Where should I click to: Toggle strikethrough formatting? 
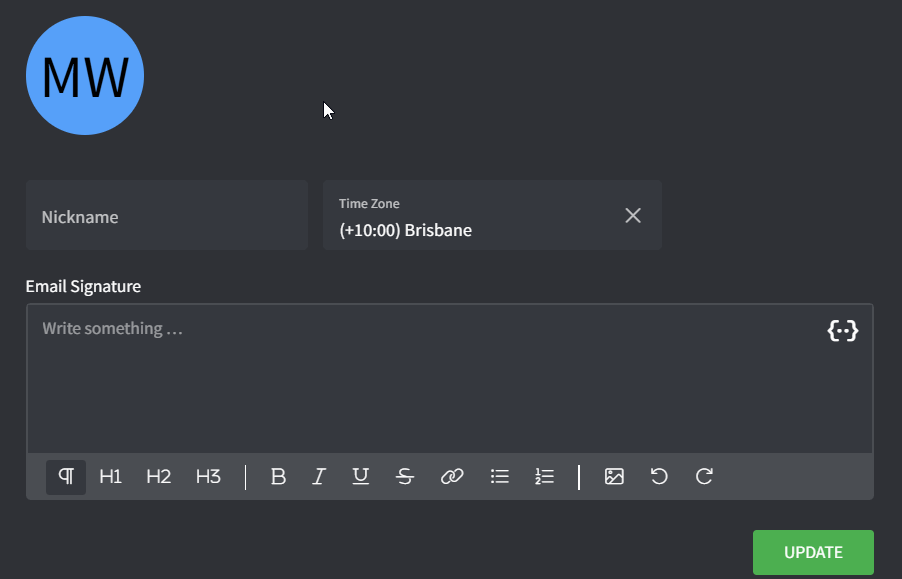pyautogui.click(x=405, y=477)
